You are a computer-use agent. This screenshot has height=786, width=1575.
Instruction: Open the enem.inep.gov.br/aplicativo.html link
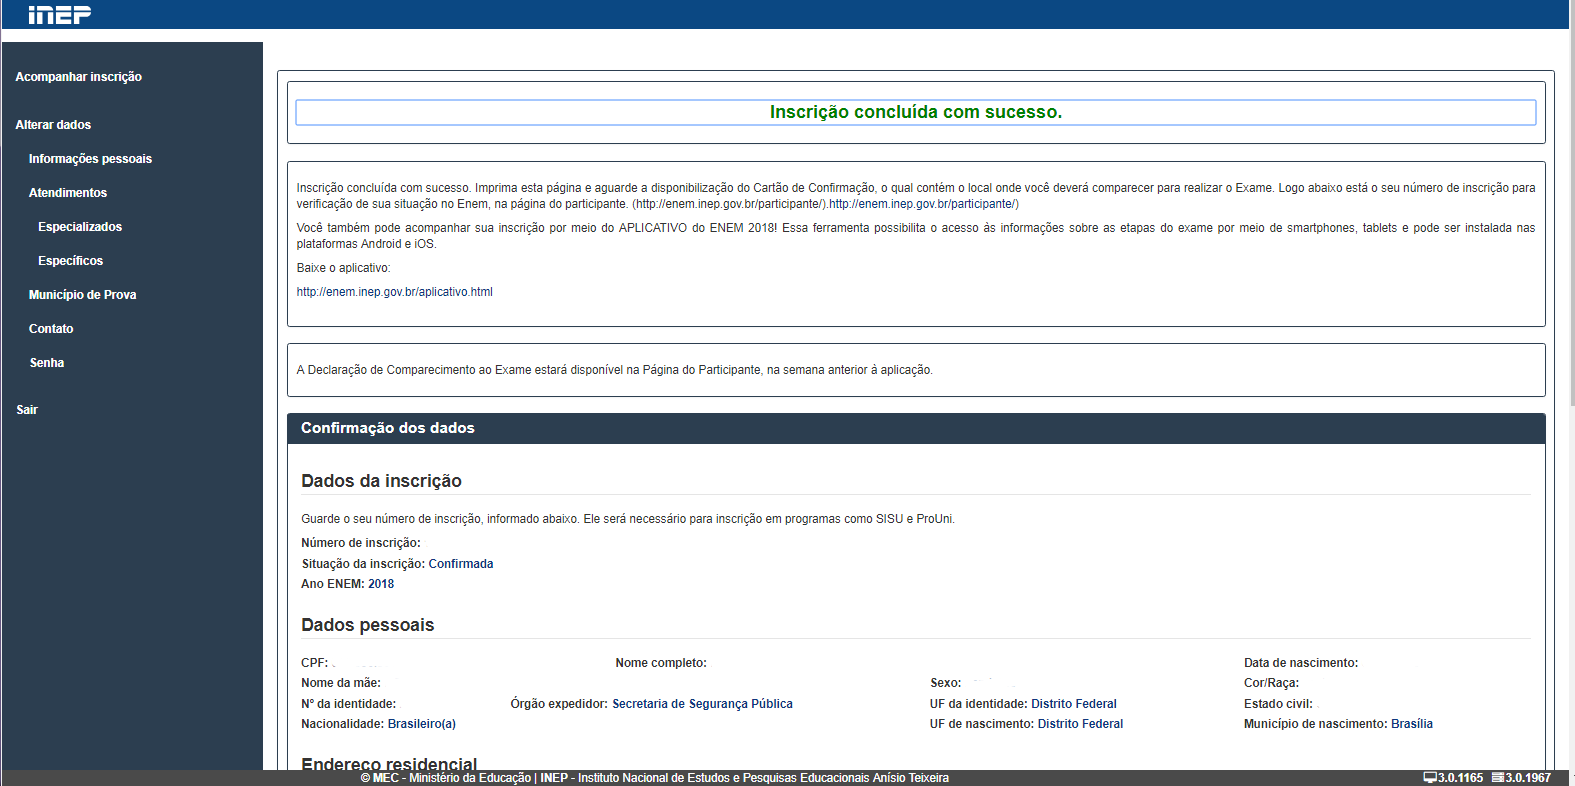395,292
